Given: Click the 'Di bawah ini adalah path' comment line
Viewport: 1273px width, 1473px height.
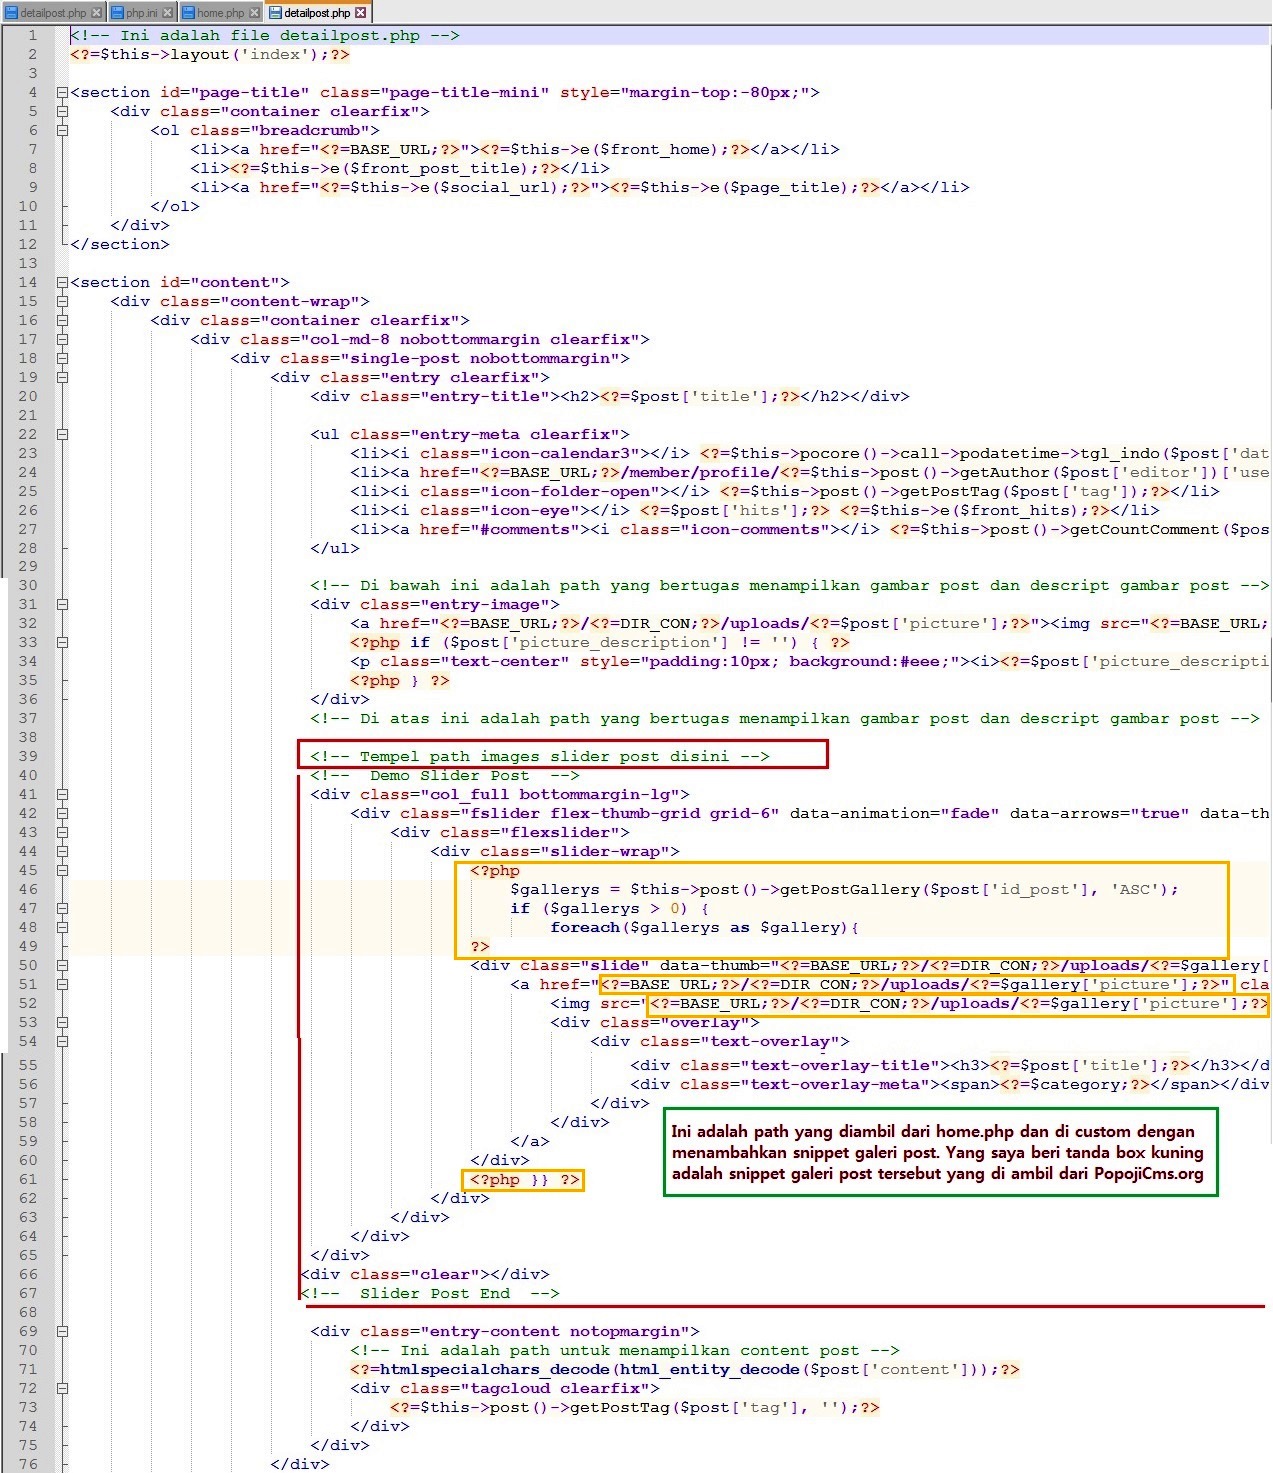Looking at the screenshot, I should click(790, 585).
